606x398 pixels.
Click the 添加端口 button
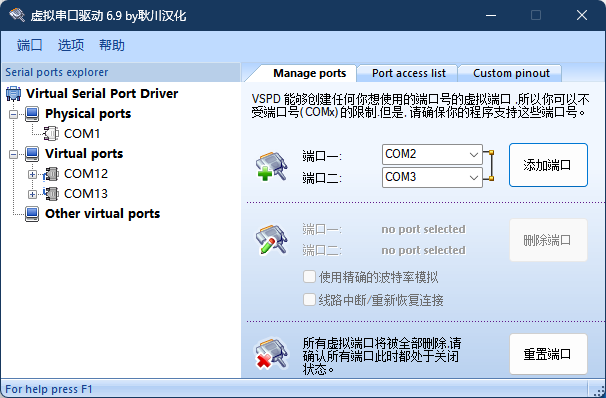tap(548, 165)
